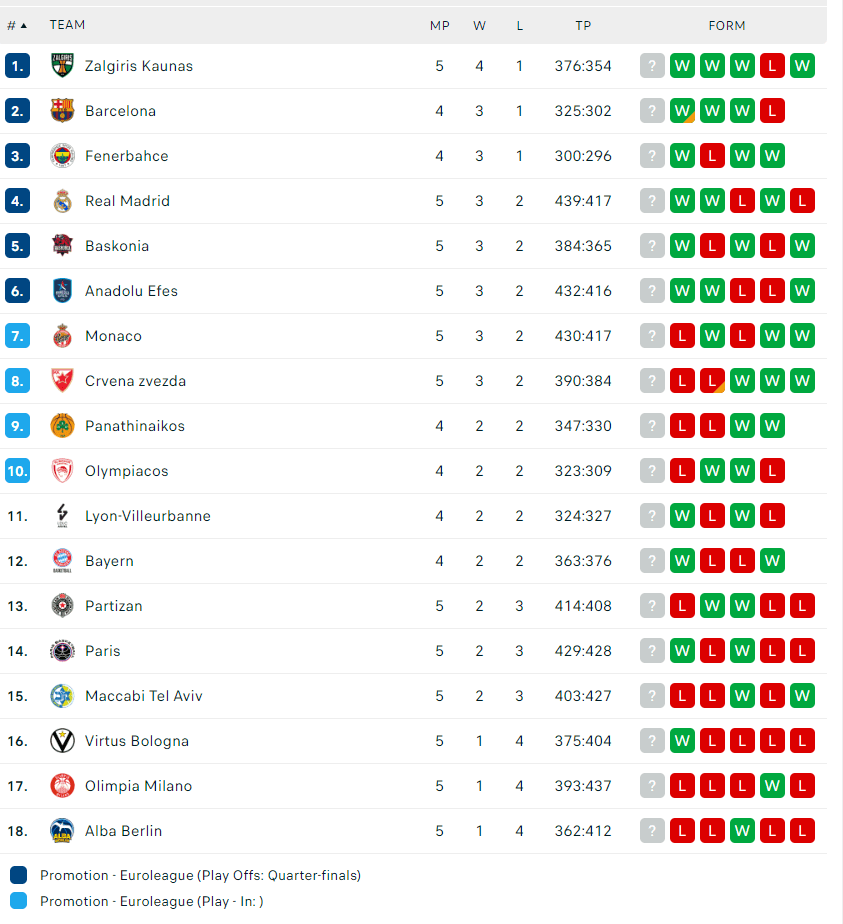This screenshot has height=924, width=843.
Task: Click the Zalgiris Kaunas team logo
Action: pos(62,66)
